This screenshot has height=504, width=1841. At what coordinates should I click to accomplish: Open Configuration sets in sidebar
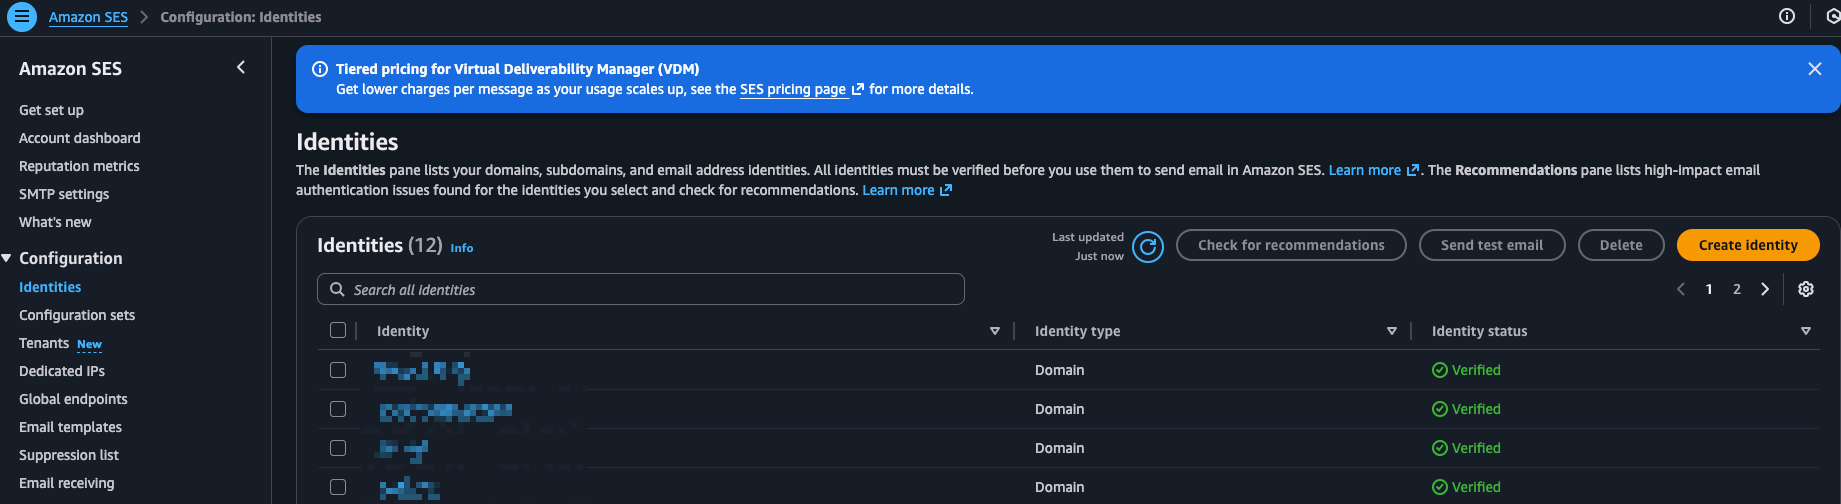tap(77, 315)
